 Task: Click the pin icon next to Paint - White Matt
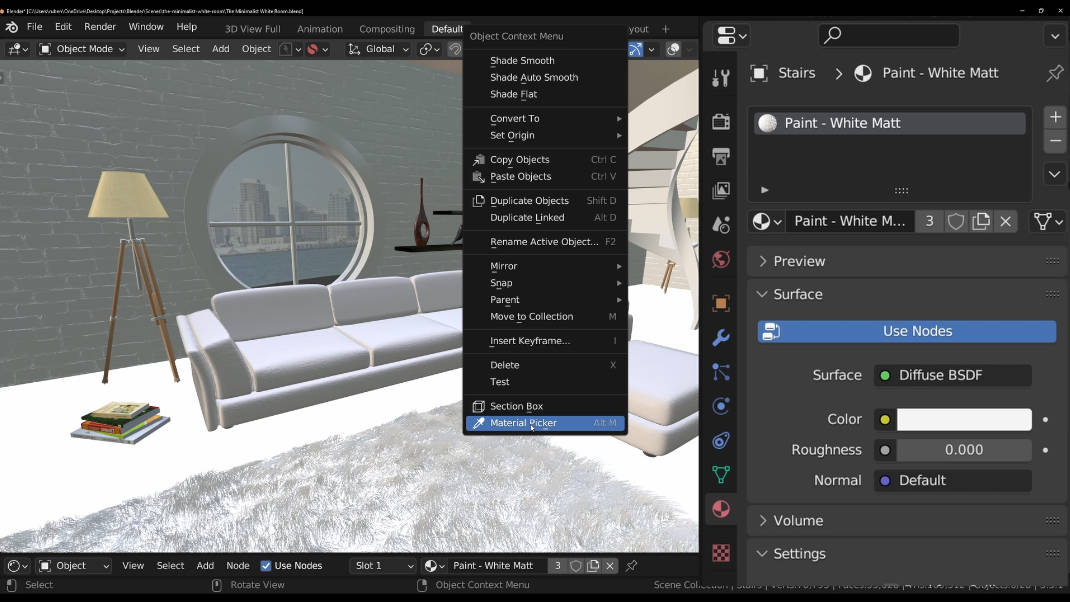click(x=1054, y=72)
